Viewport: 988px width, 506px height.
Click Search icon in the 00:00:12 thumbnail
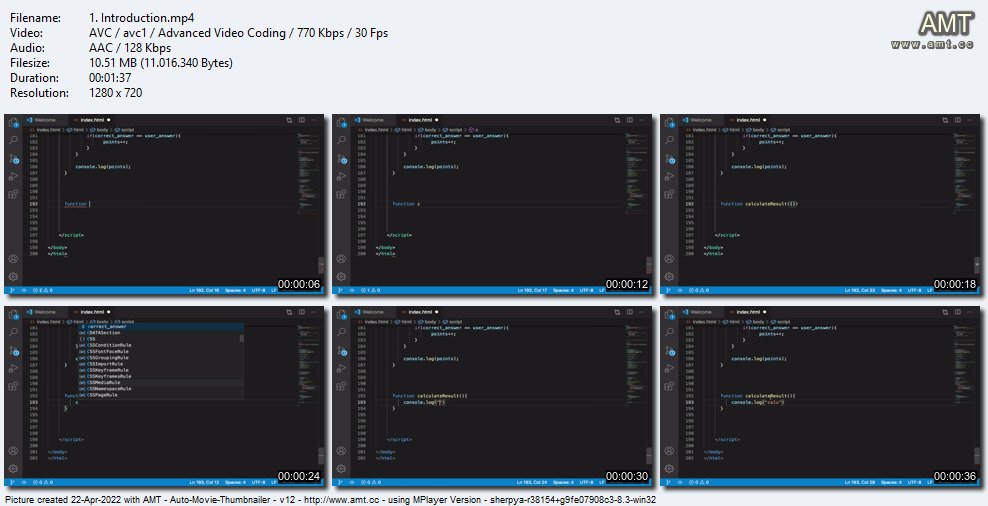coord(342,140)
